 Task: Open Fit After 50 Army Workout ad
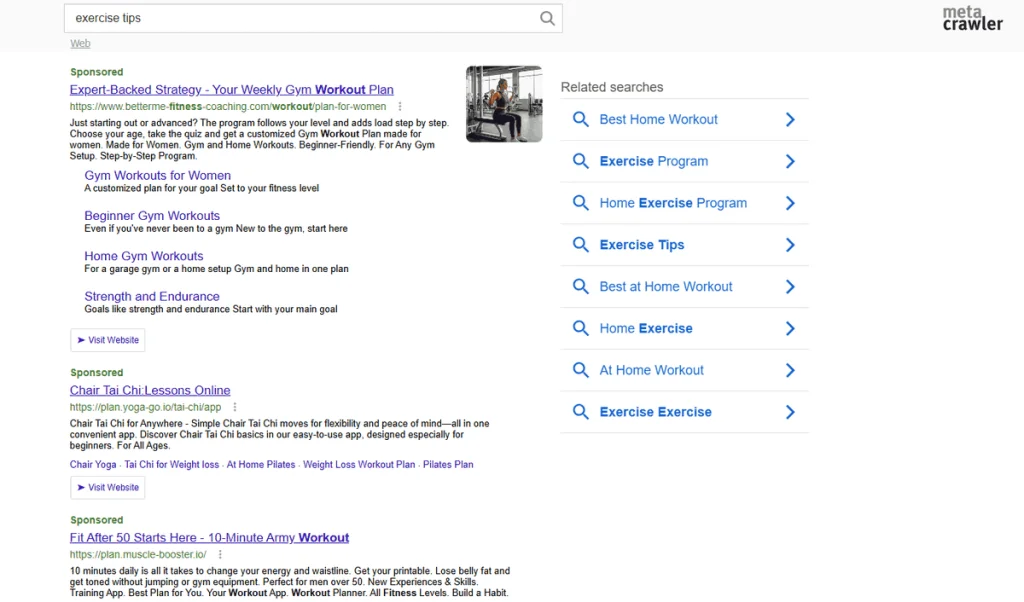pyautogui.click(x=210, y=538)
